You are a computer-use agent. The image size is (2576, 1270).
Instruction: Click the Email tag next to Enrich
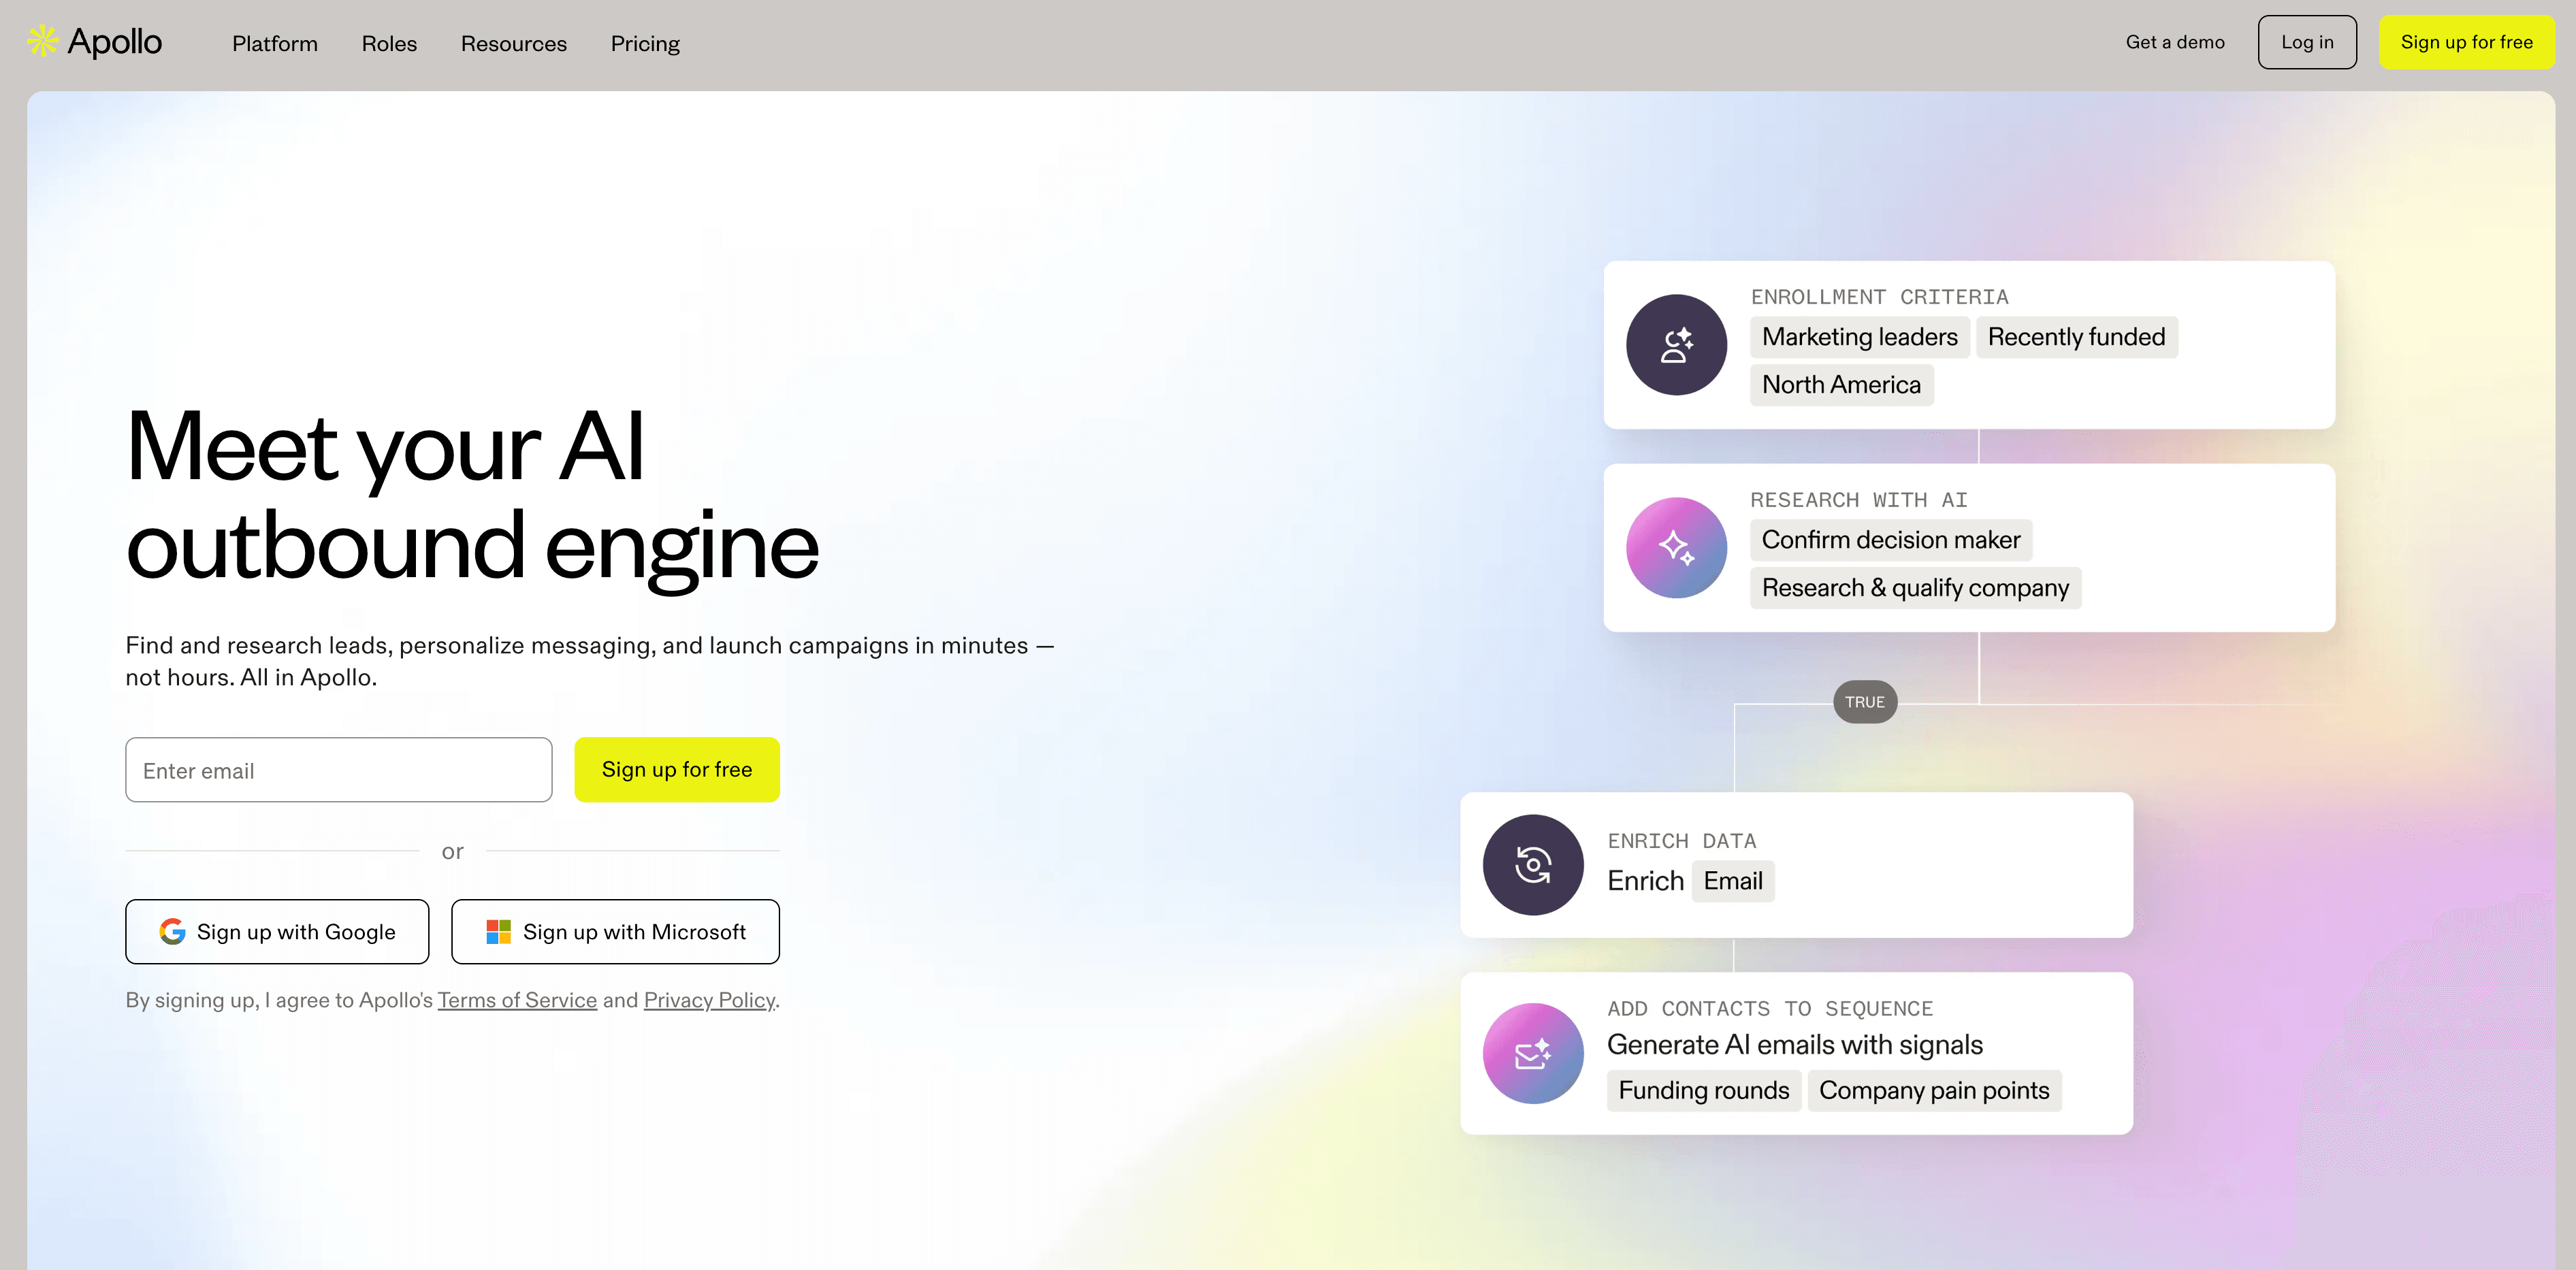tap(1733, 881)
